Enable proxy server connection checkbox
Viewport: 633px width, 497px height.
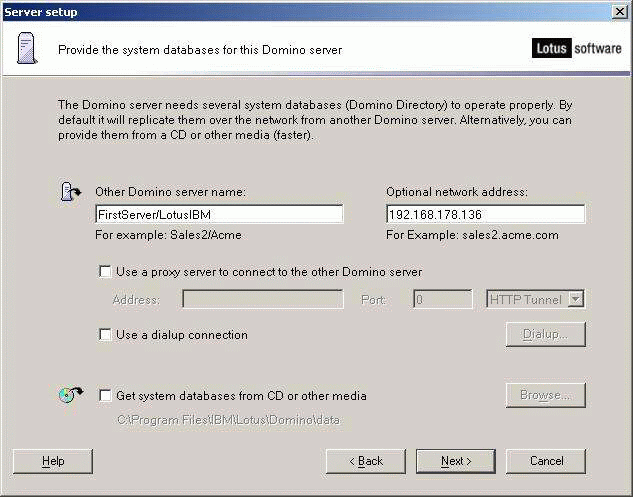click(x=105, y=272)
